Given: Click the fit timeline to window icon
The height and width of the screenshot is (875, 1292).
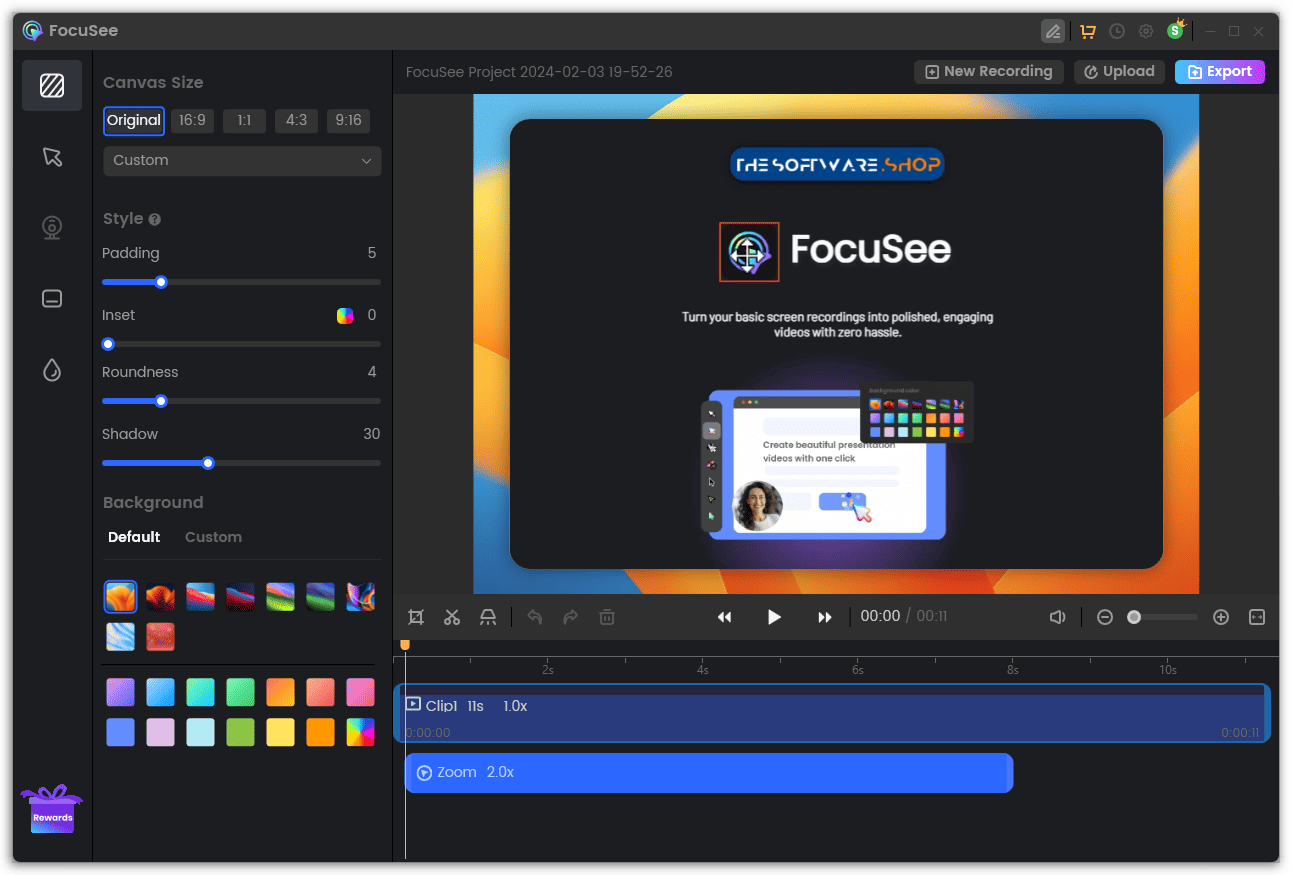Looking at the screenshot, I should click(1257, 617).
